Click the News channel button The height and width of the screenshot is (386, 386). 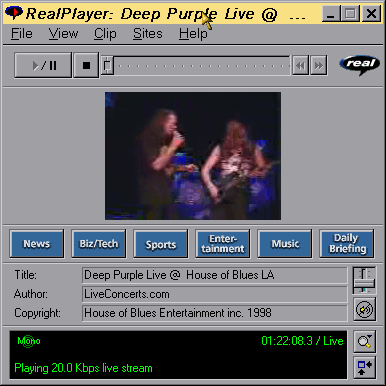[x=37, y=244]
